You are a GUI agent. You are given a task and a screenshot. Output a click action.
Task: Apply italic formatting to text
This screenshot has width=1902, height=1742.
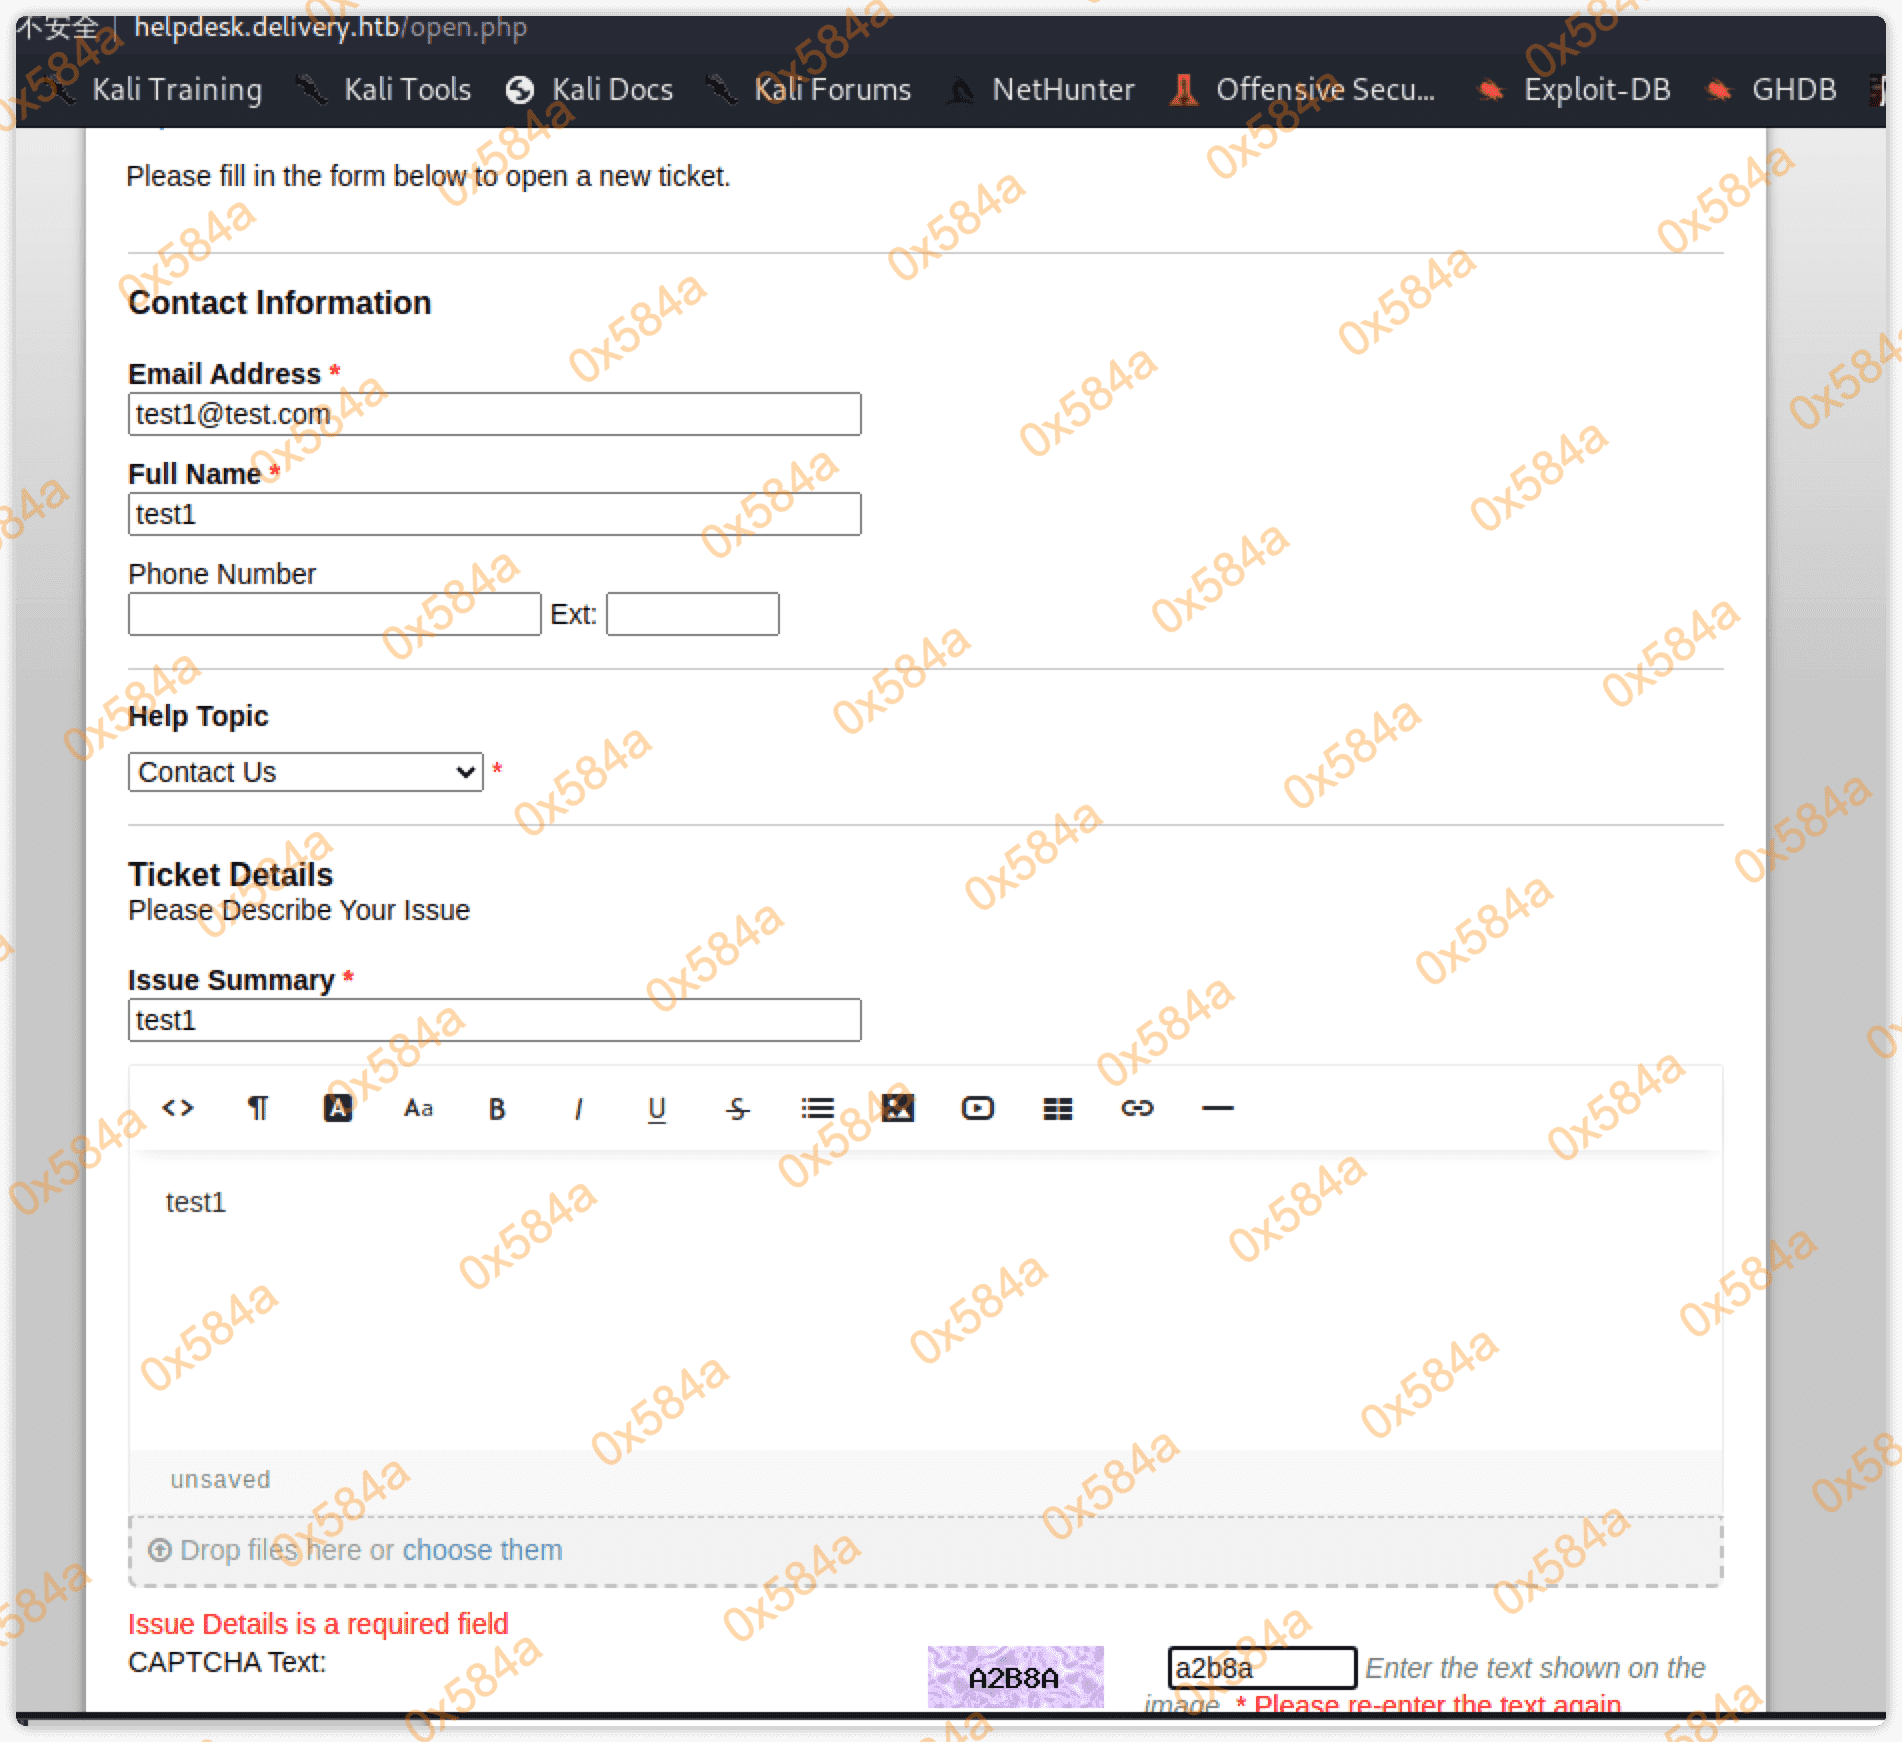(578, 1108)
